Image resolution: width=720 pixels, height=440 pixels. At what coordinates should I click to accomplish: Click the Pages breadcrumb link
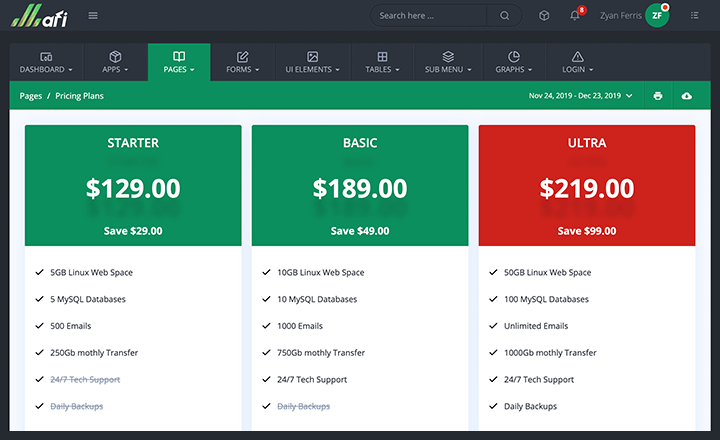click(30, 96)
